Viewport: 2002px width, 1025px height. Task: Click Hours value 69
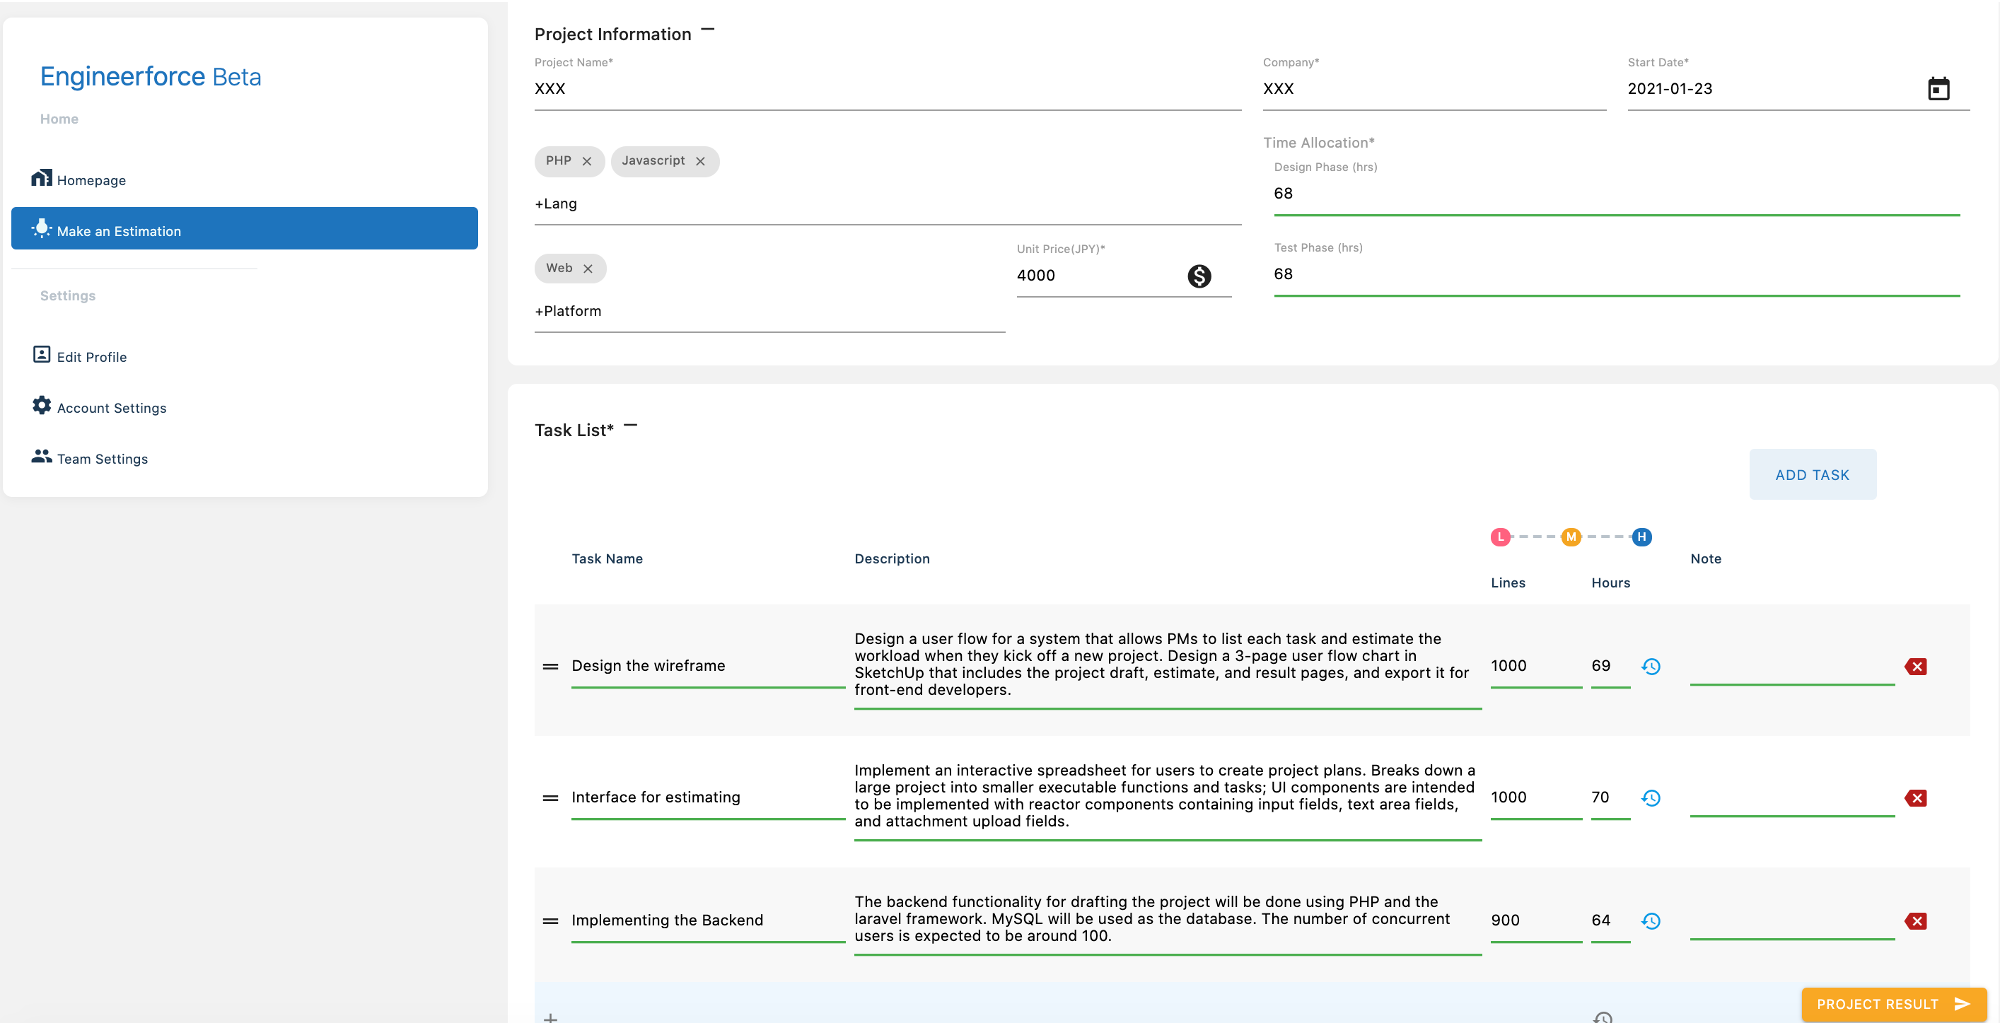coord(1610,666)
